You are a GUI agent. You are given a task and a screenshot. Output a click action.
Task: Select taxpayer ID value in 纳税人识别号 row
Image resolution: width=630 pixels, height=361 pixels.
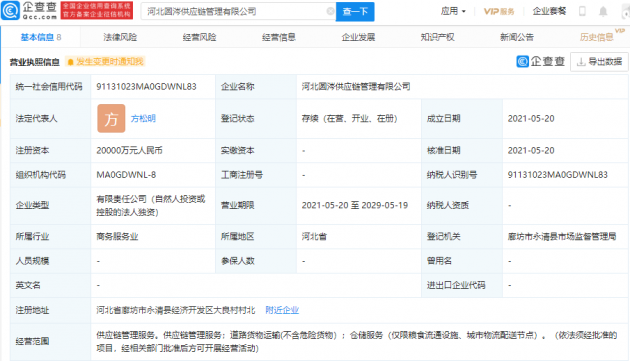(558, 175)
